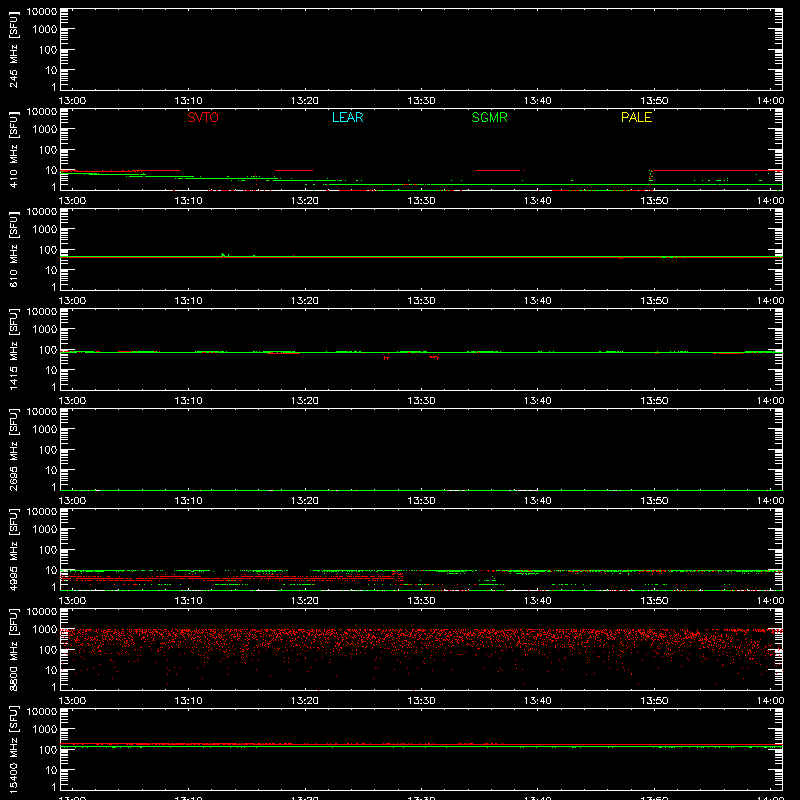Click the 1000 tick label on 8800 MHz axis
This screenshot has width=800, height=800.
tap(45, 630)
